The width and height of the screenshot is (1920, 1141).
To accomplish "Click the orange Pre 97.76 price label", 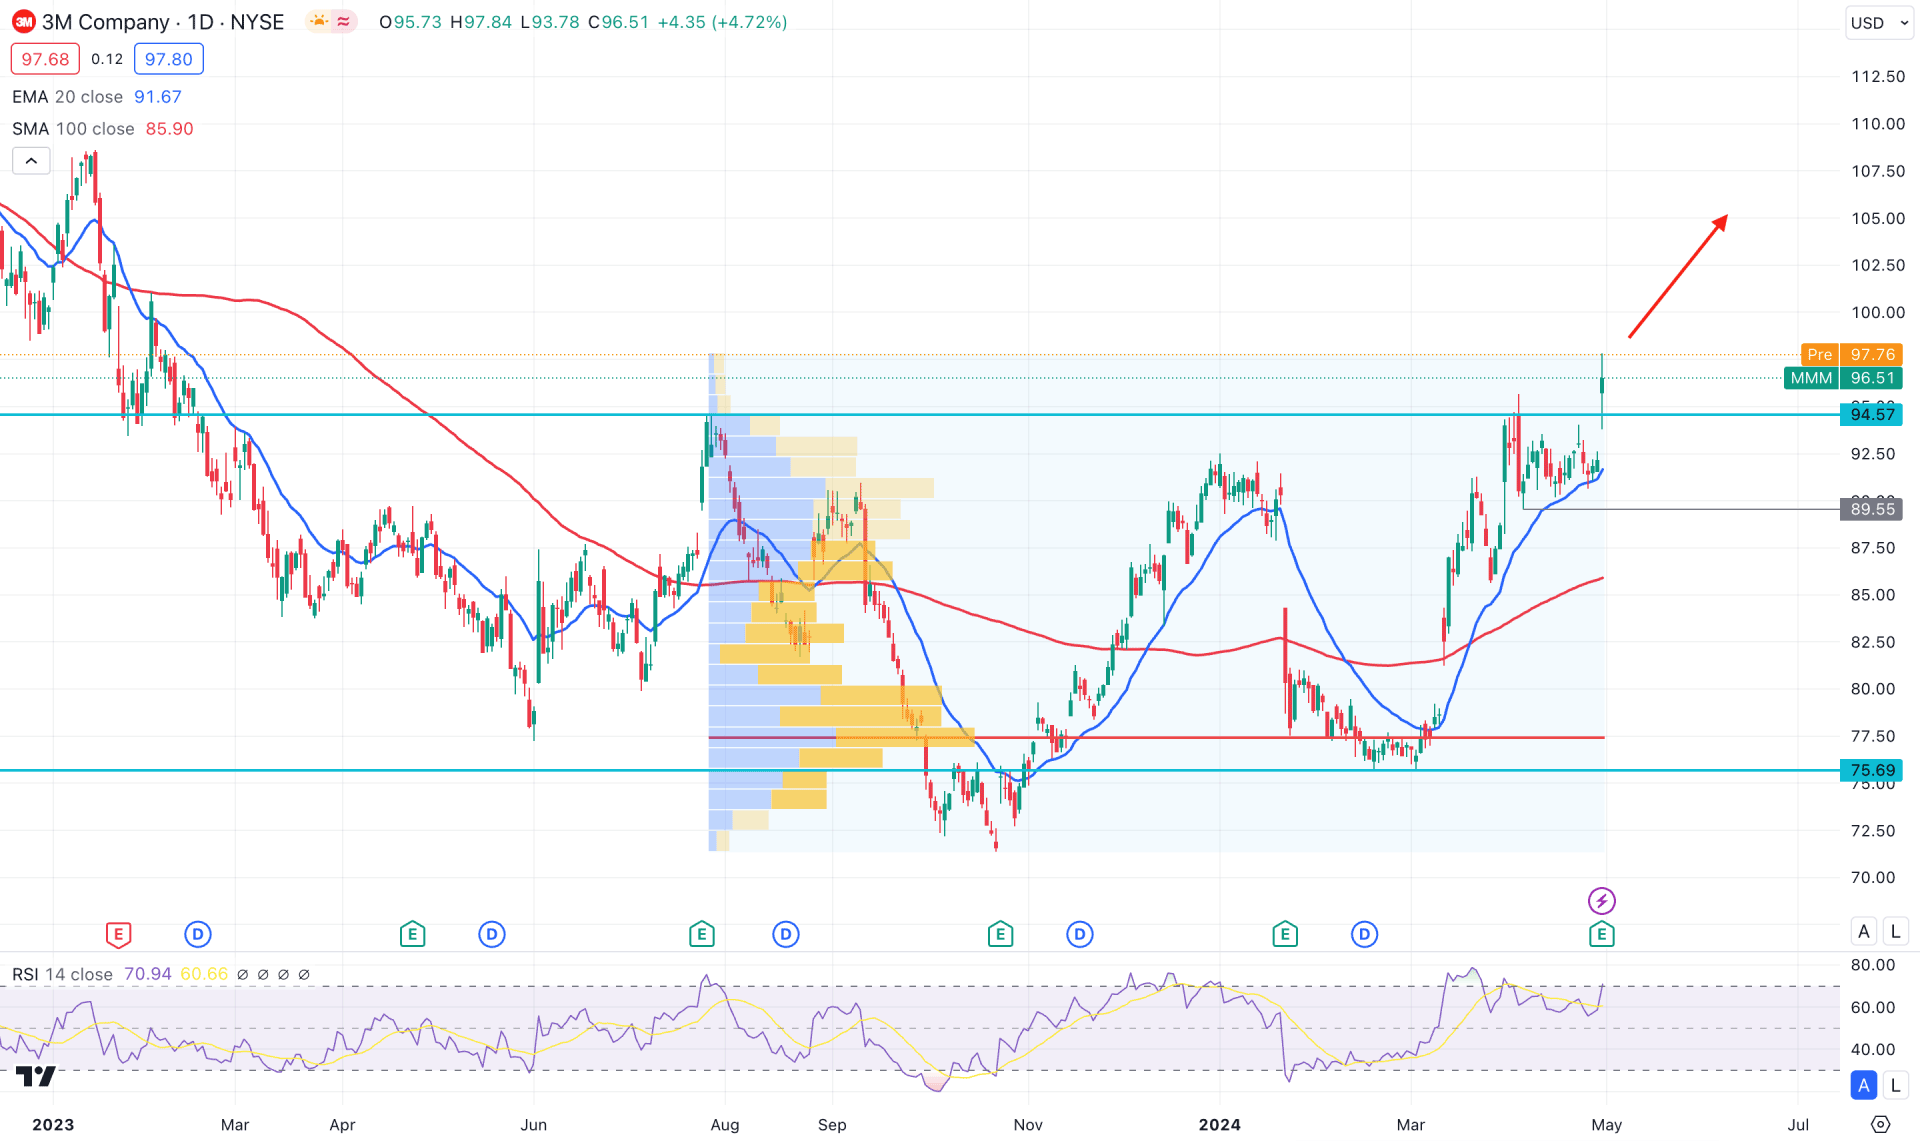I will point(1852,354).
